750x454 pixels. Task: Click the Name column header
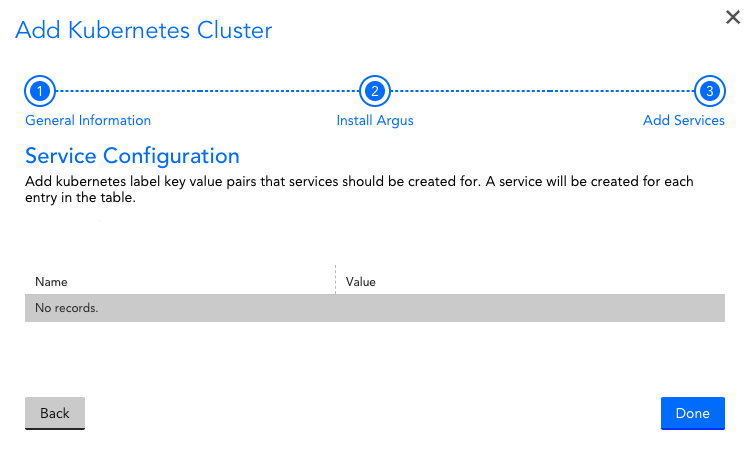[51, 282]
